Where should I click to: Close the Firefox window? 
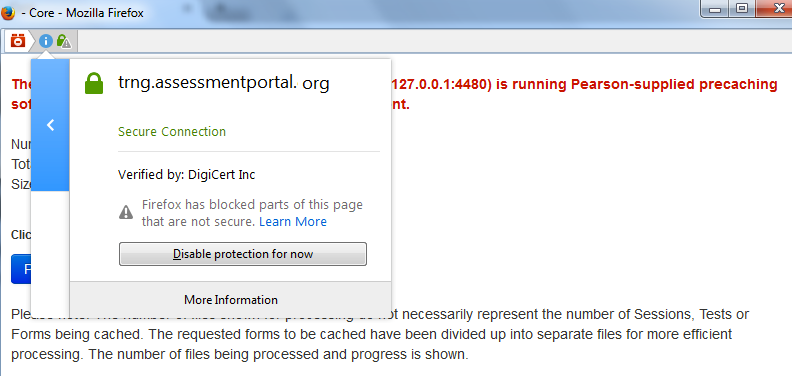tap(775, 9)
